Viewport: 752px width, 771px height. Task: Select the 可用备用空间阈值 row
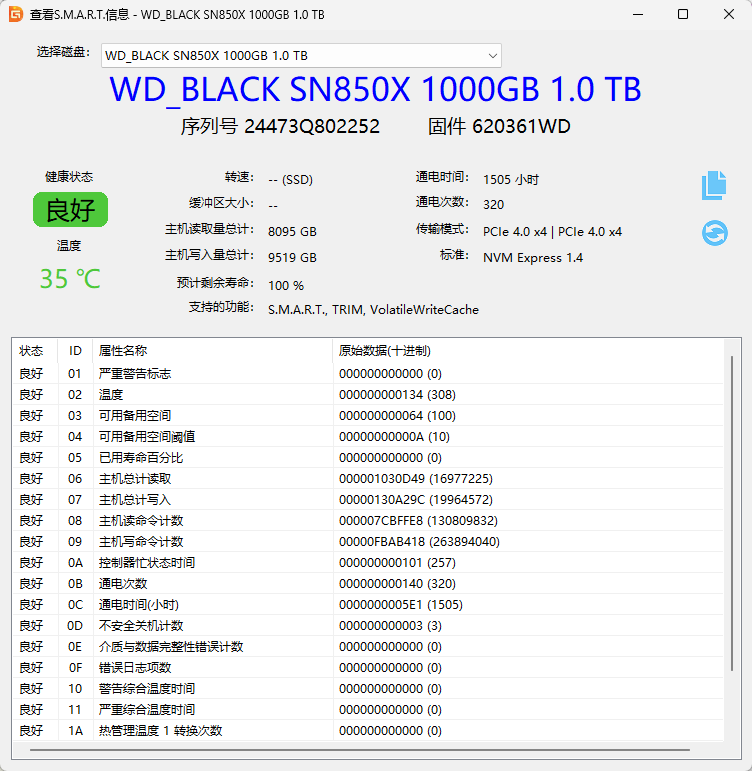click(368, 437)
